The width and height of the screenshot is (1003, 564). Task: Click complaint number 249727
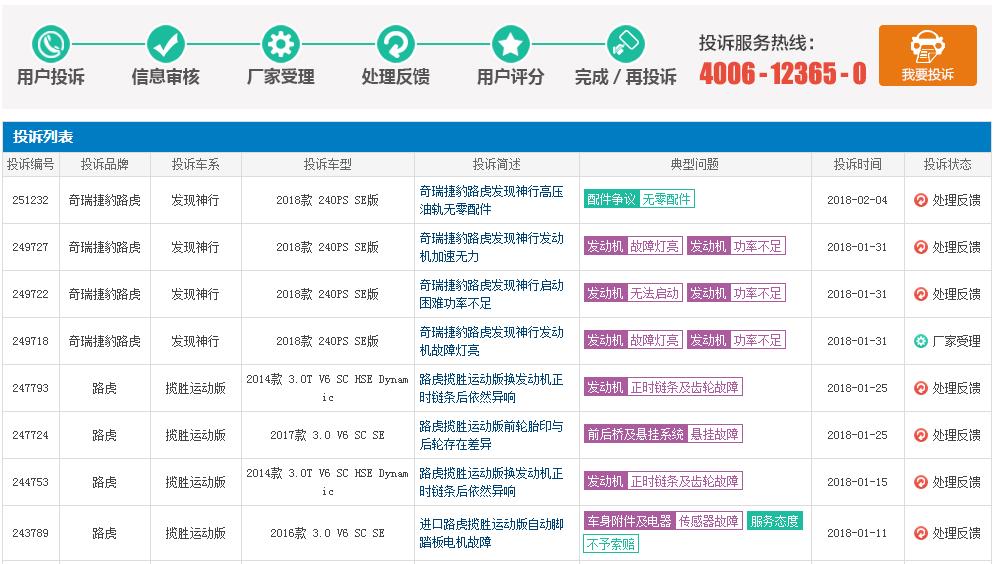30,247
